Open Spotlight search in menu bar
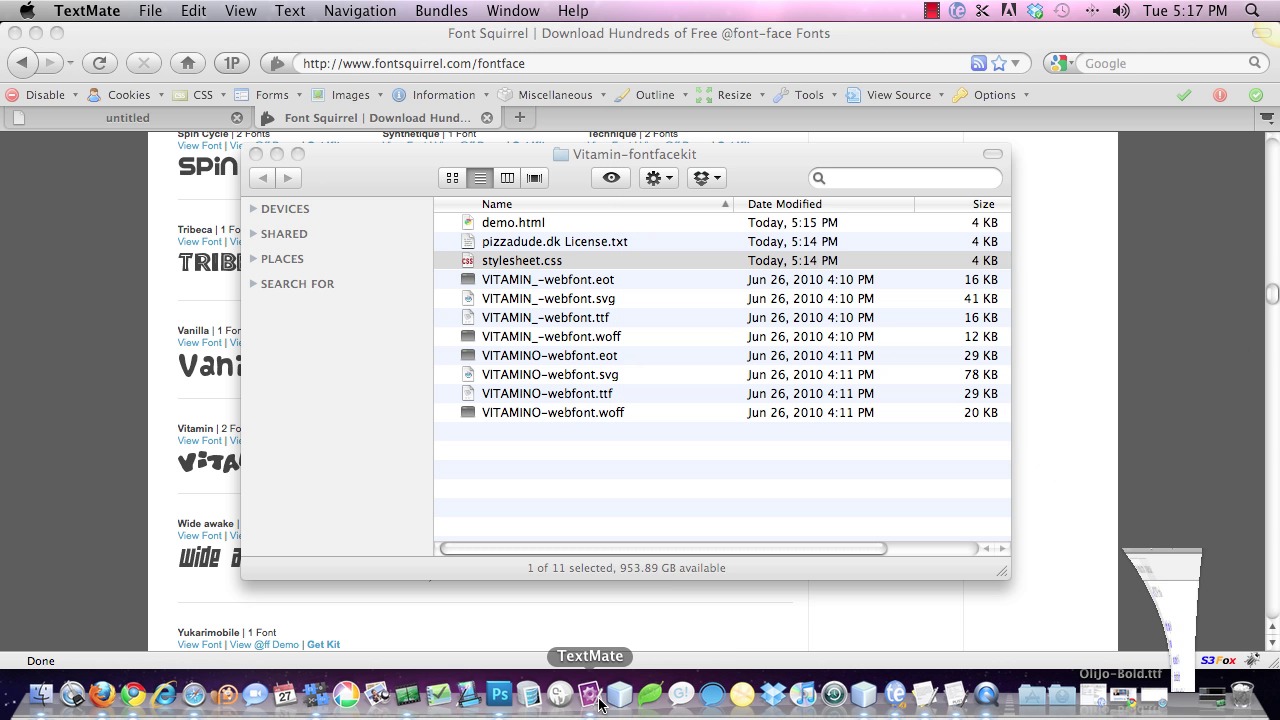Viewport: 1280px width, 720px height. [x=1252, y=11]
